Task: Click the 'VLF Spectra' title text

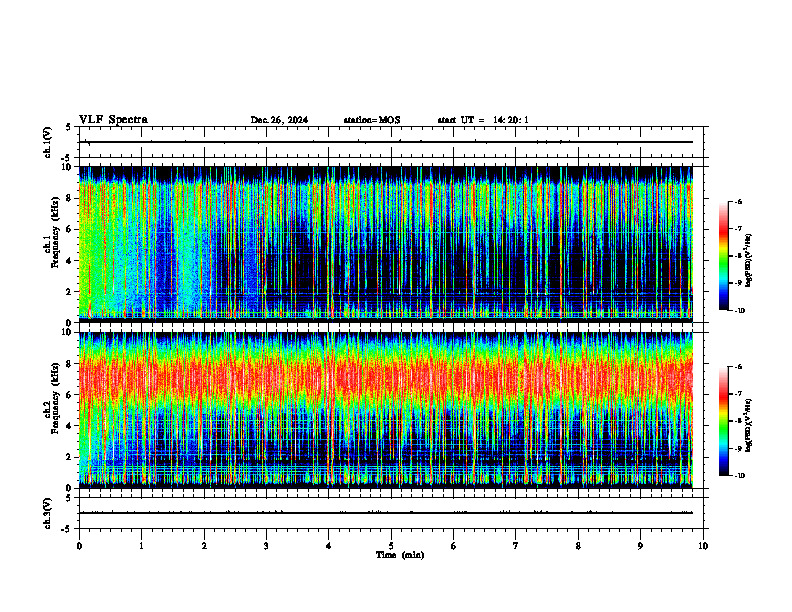Action: (113, 120)
